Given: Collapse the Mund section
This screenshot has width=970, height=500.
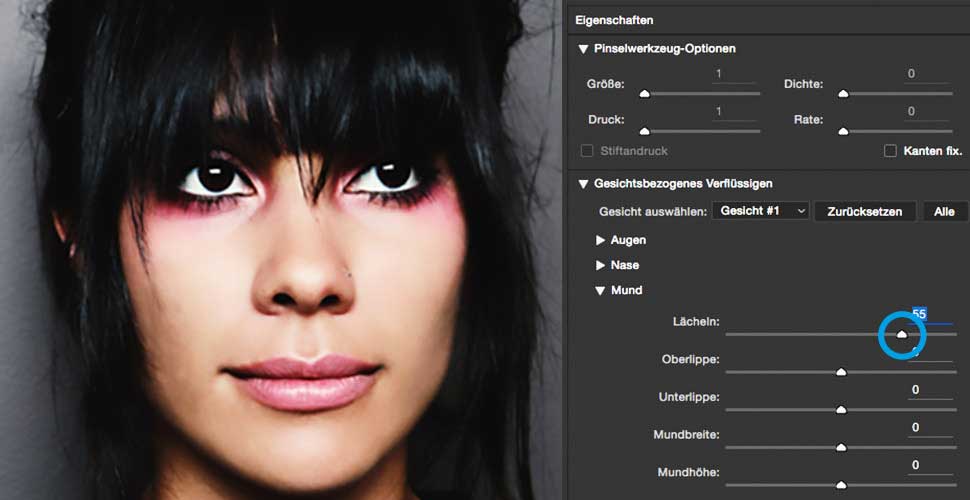Looking at the screenshot, I should (x=601, y=290).
